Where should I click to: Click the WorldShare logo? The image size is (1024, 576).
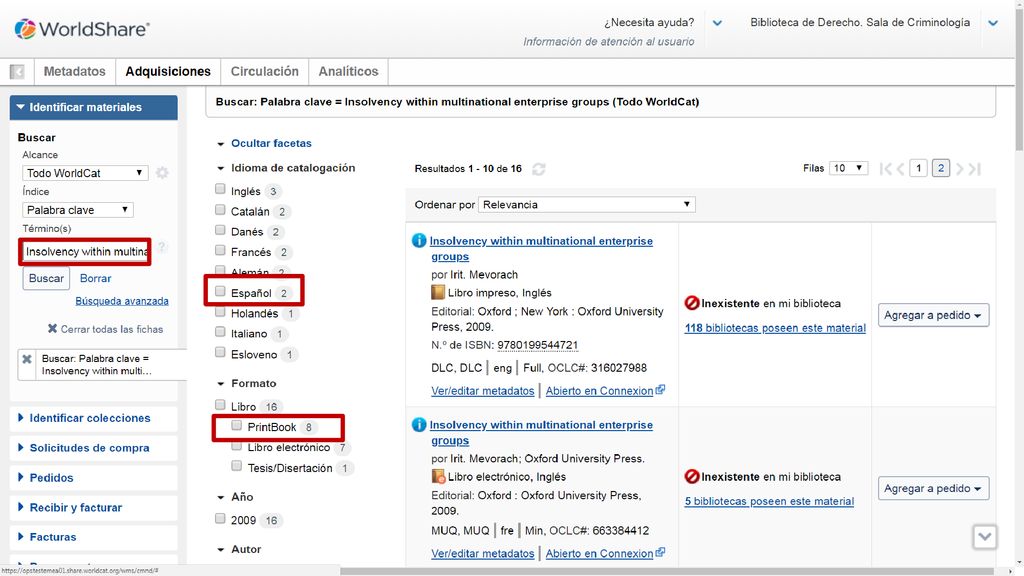coord(82,29)
